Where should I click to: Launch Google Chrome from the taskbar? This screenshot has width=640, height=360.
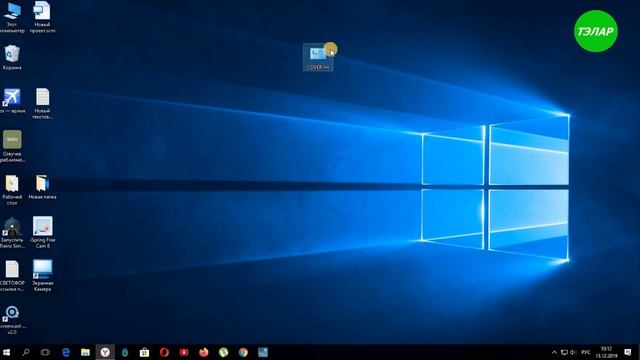coord(243,352)
